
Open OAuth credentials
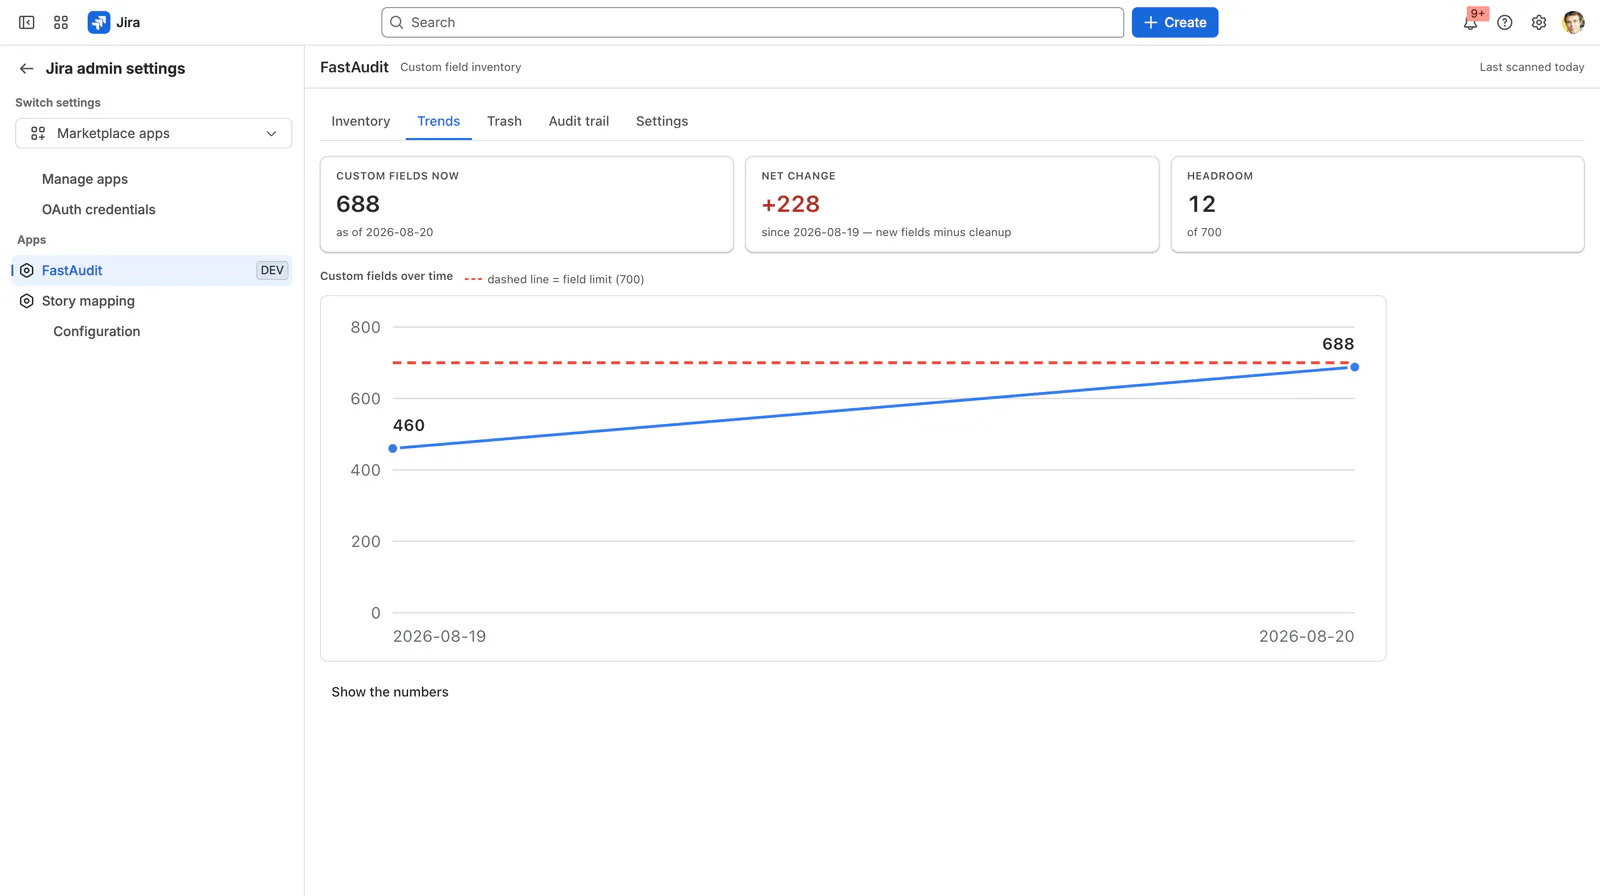point(99,209)
